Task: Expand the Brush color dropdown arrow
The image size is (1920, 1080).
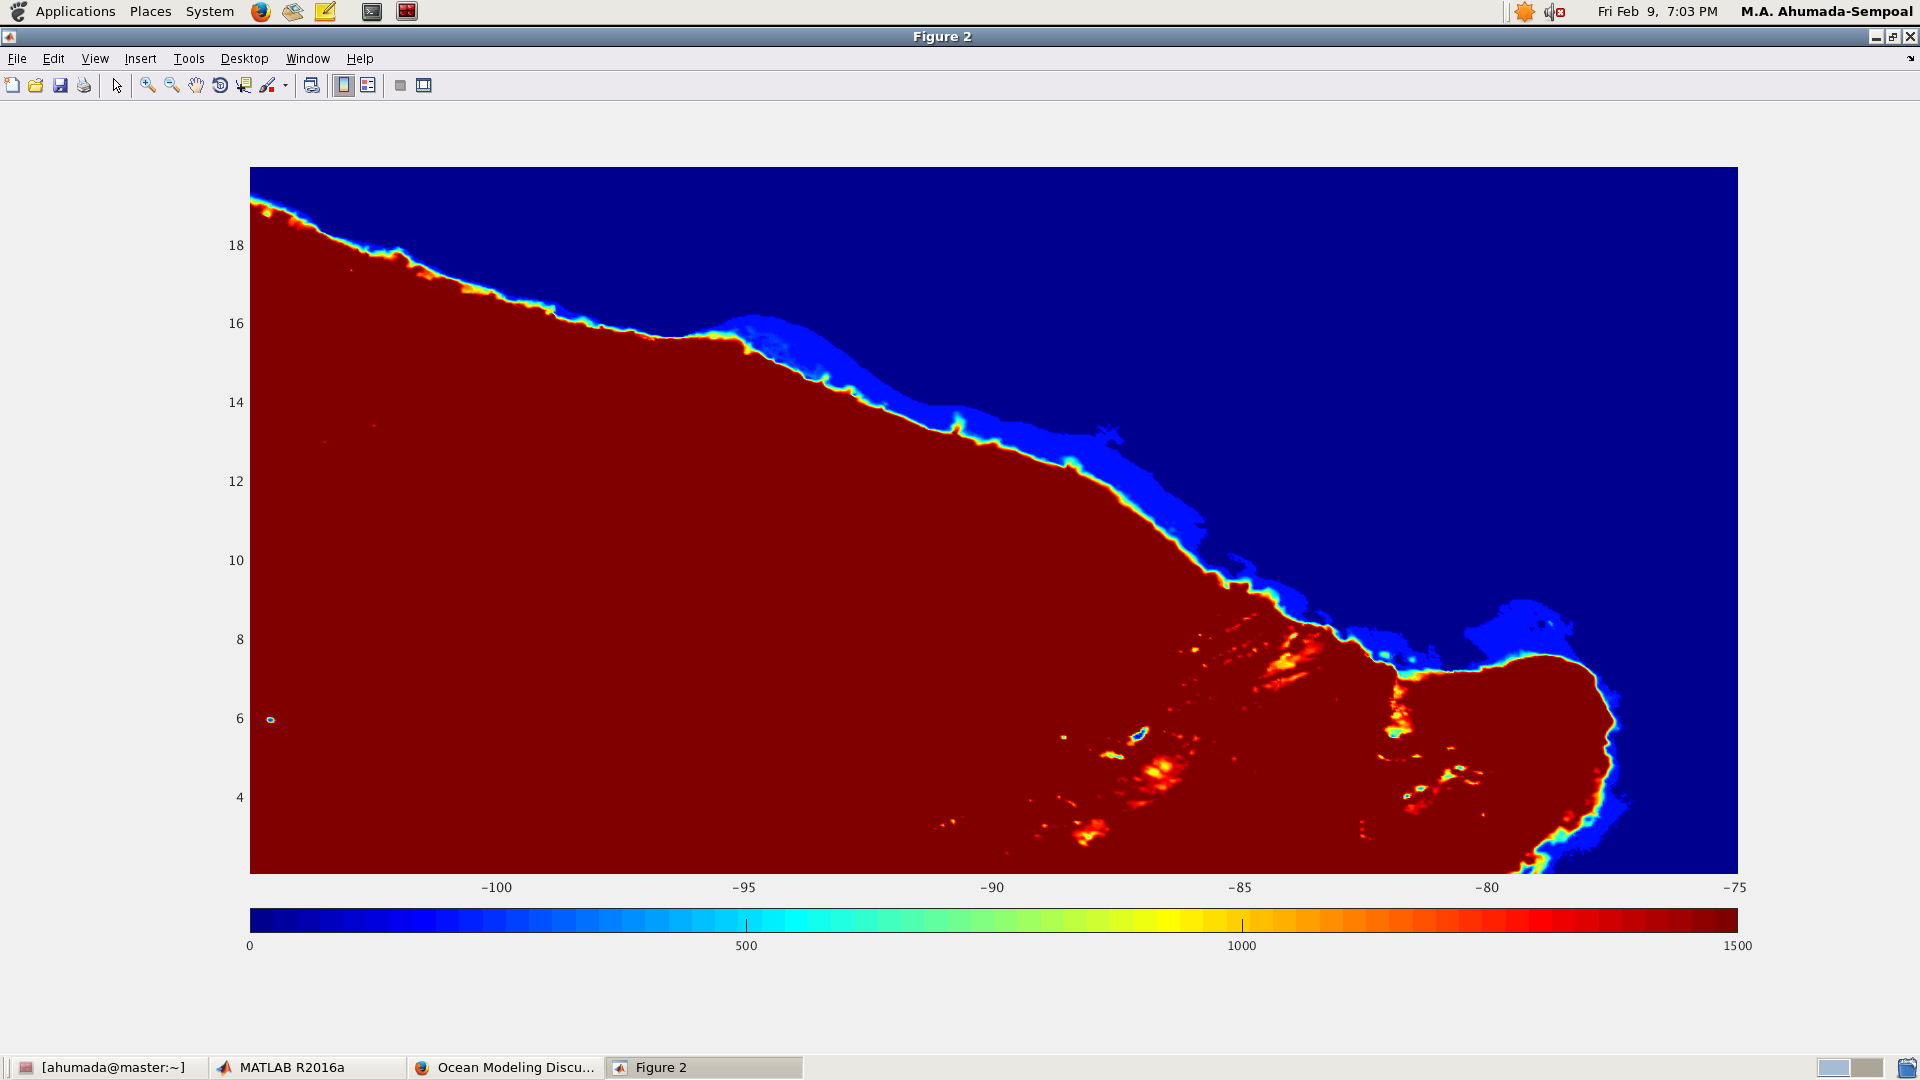Action: [x=285, y=86]
